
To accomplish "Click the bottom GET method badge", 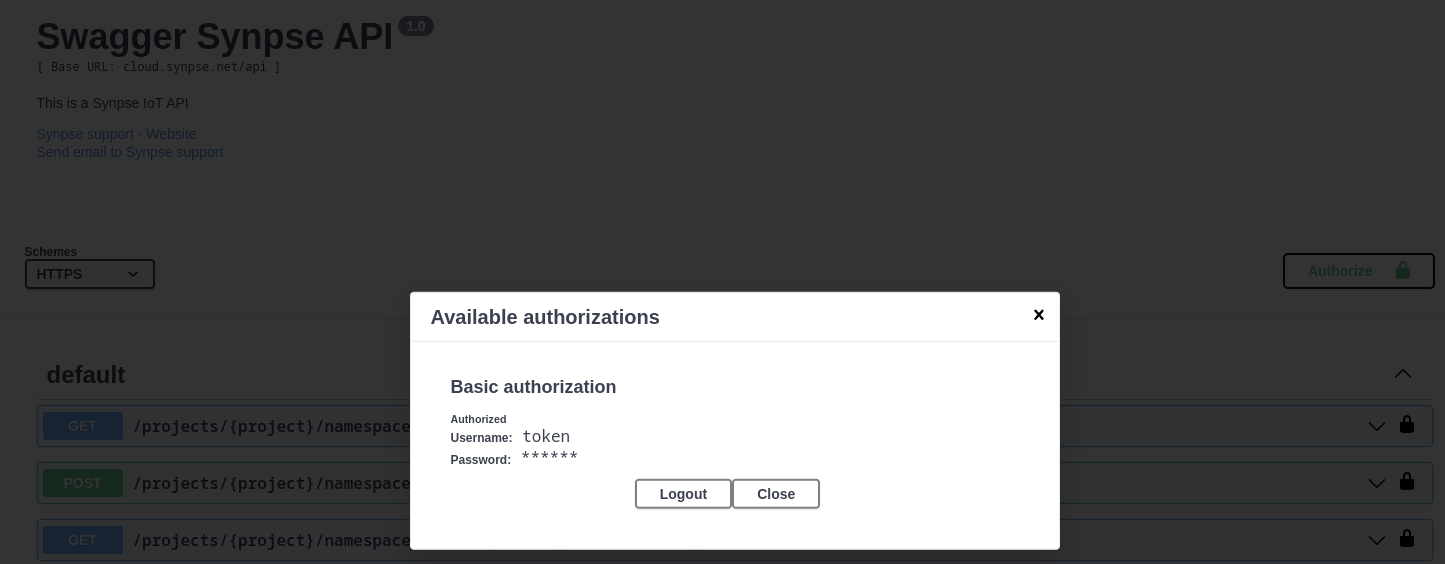I will click(83, 540).
